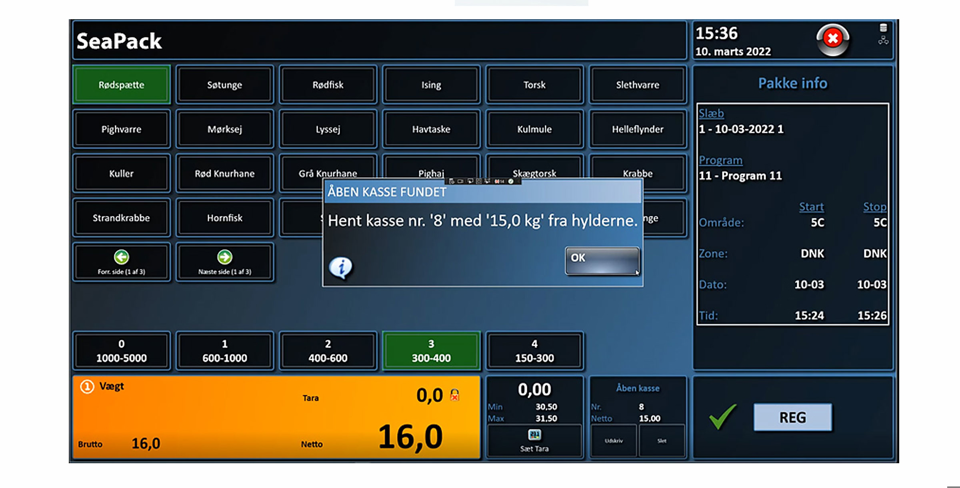Click the Slet button under Åben kasse
Image resolution: width=960 pixels, height=488 pixels.
click(661, 440)
